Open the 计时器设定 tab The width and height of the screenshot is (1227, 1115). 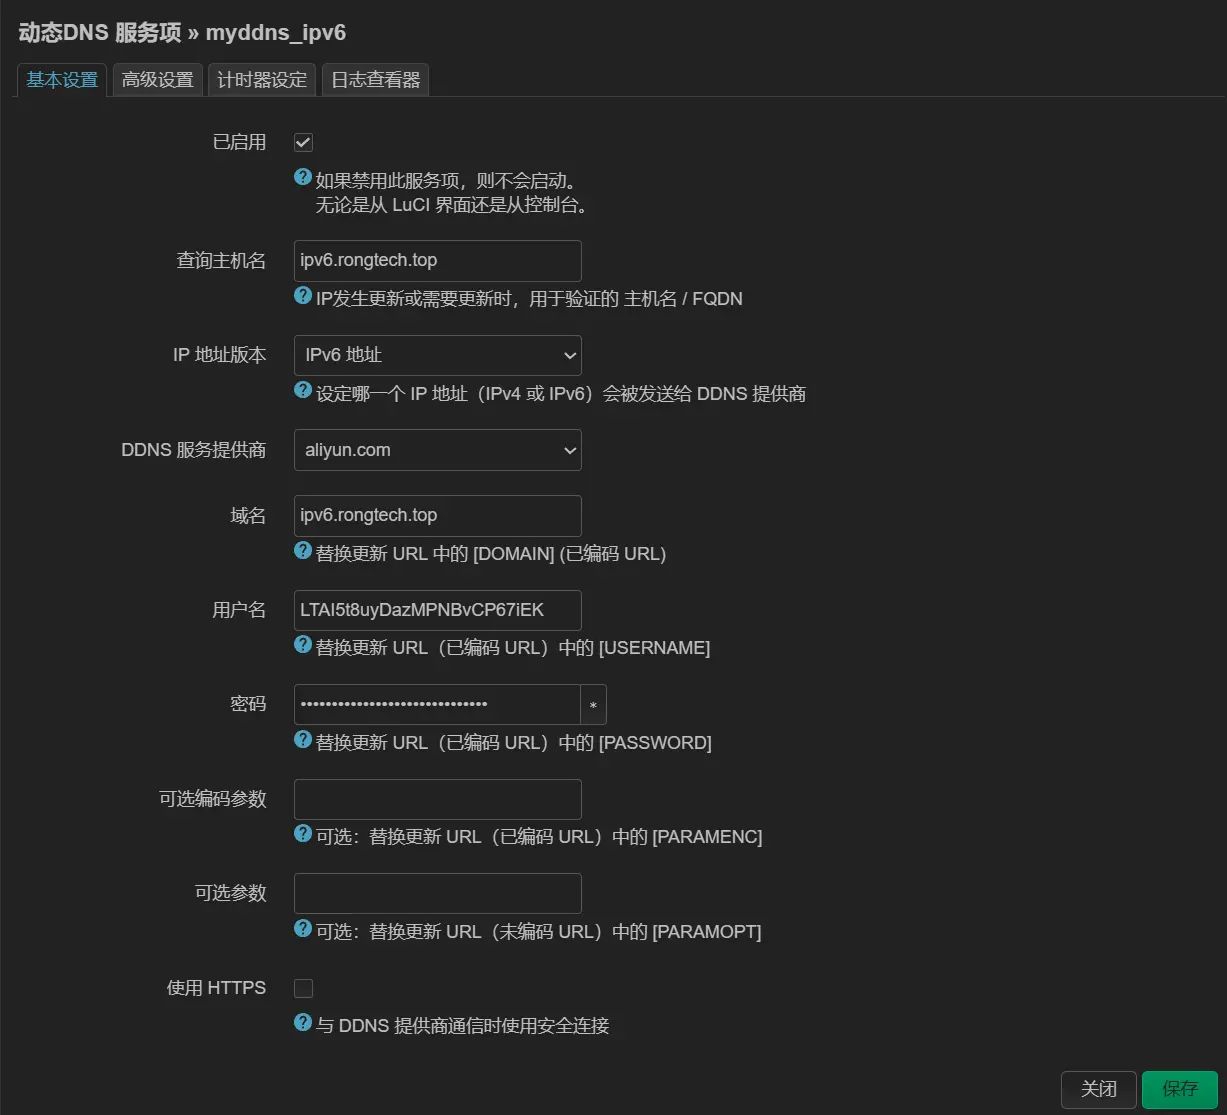click(262, 80)
